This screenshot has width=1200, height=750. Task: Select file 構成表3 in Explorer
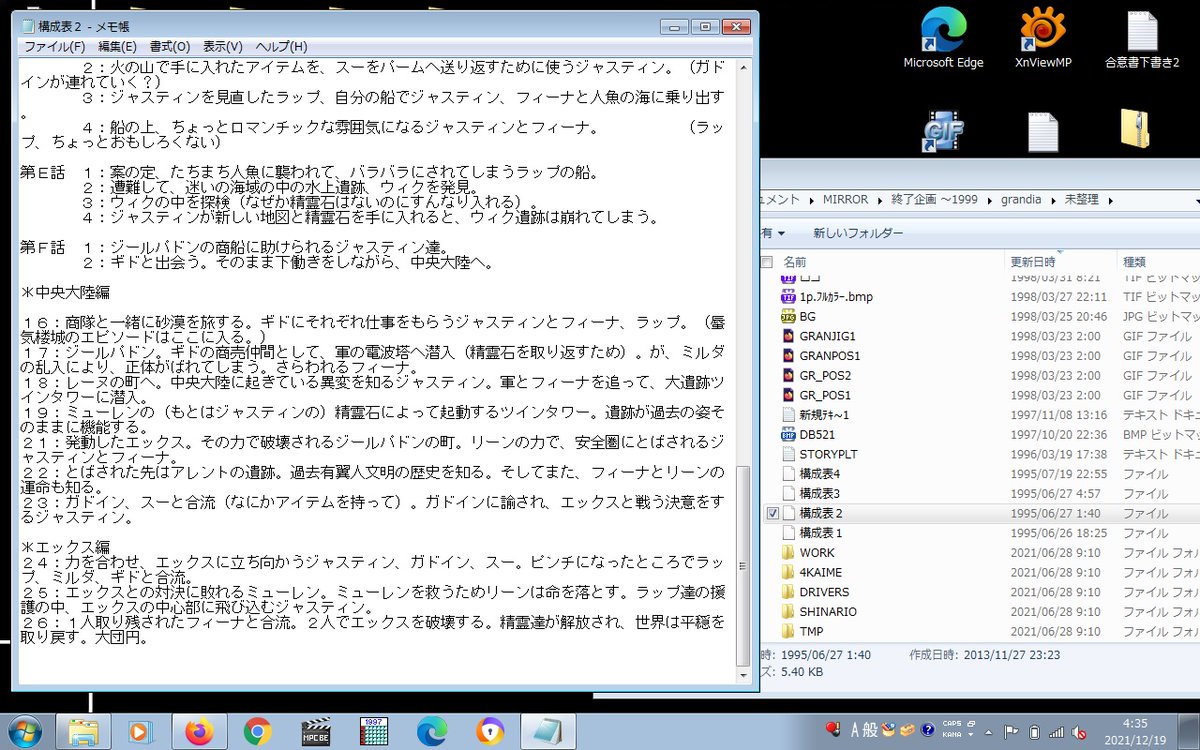[819, 493]
